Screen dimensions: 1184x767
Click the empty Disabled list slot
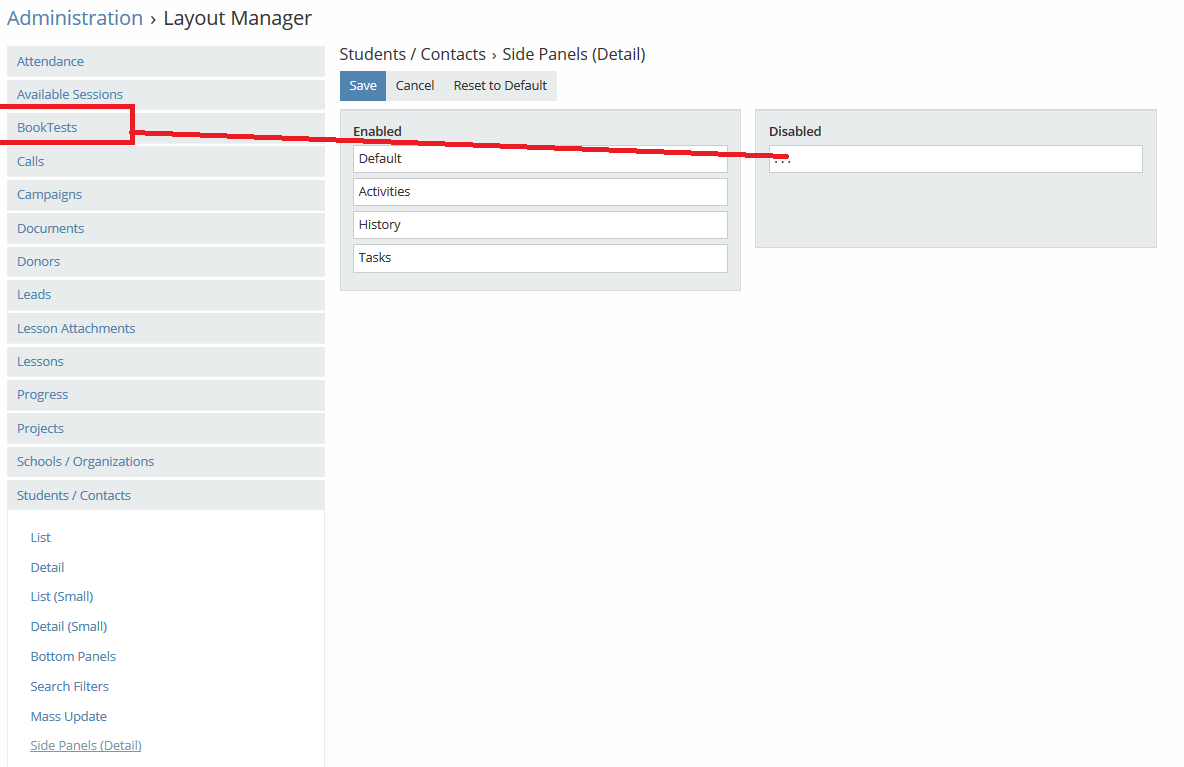pos(955,160)
